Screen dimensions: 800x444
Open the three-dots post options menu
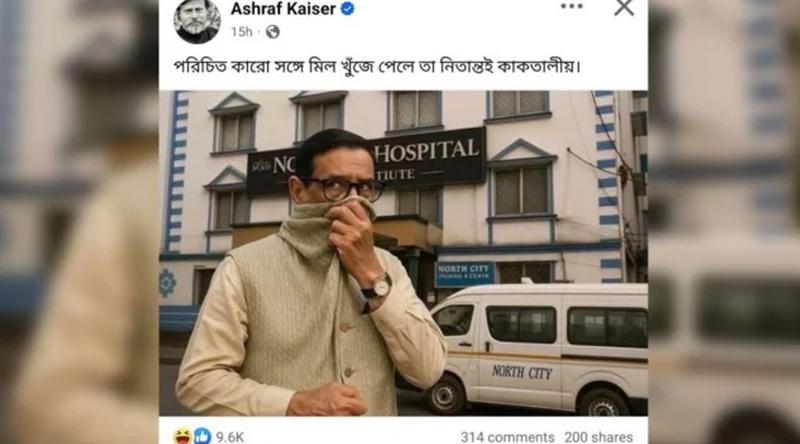tap(571, 7)
